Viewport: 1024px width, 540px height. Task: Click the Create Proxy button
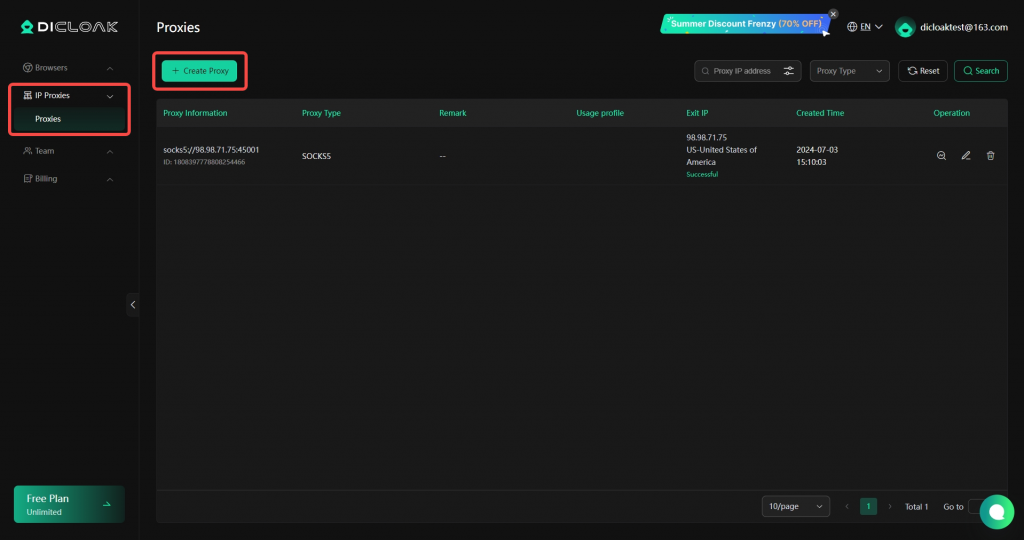point(200,71)
